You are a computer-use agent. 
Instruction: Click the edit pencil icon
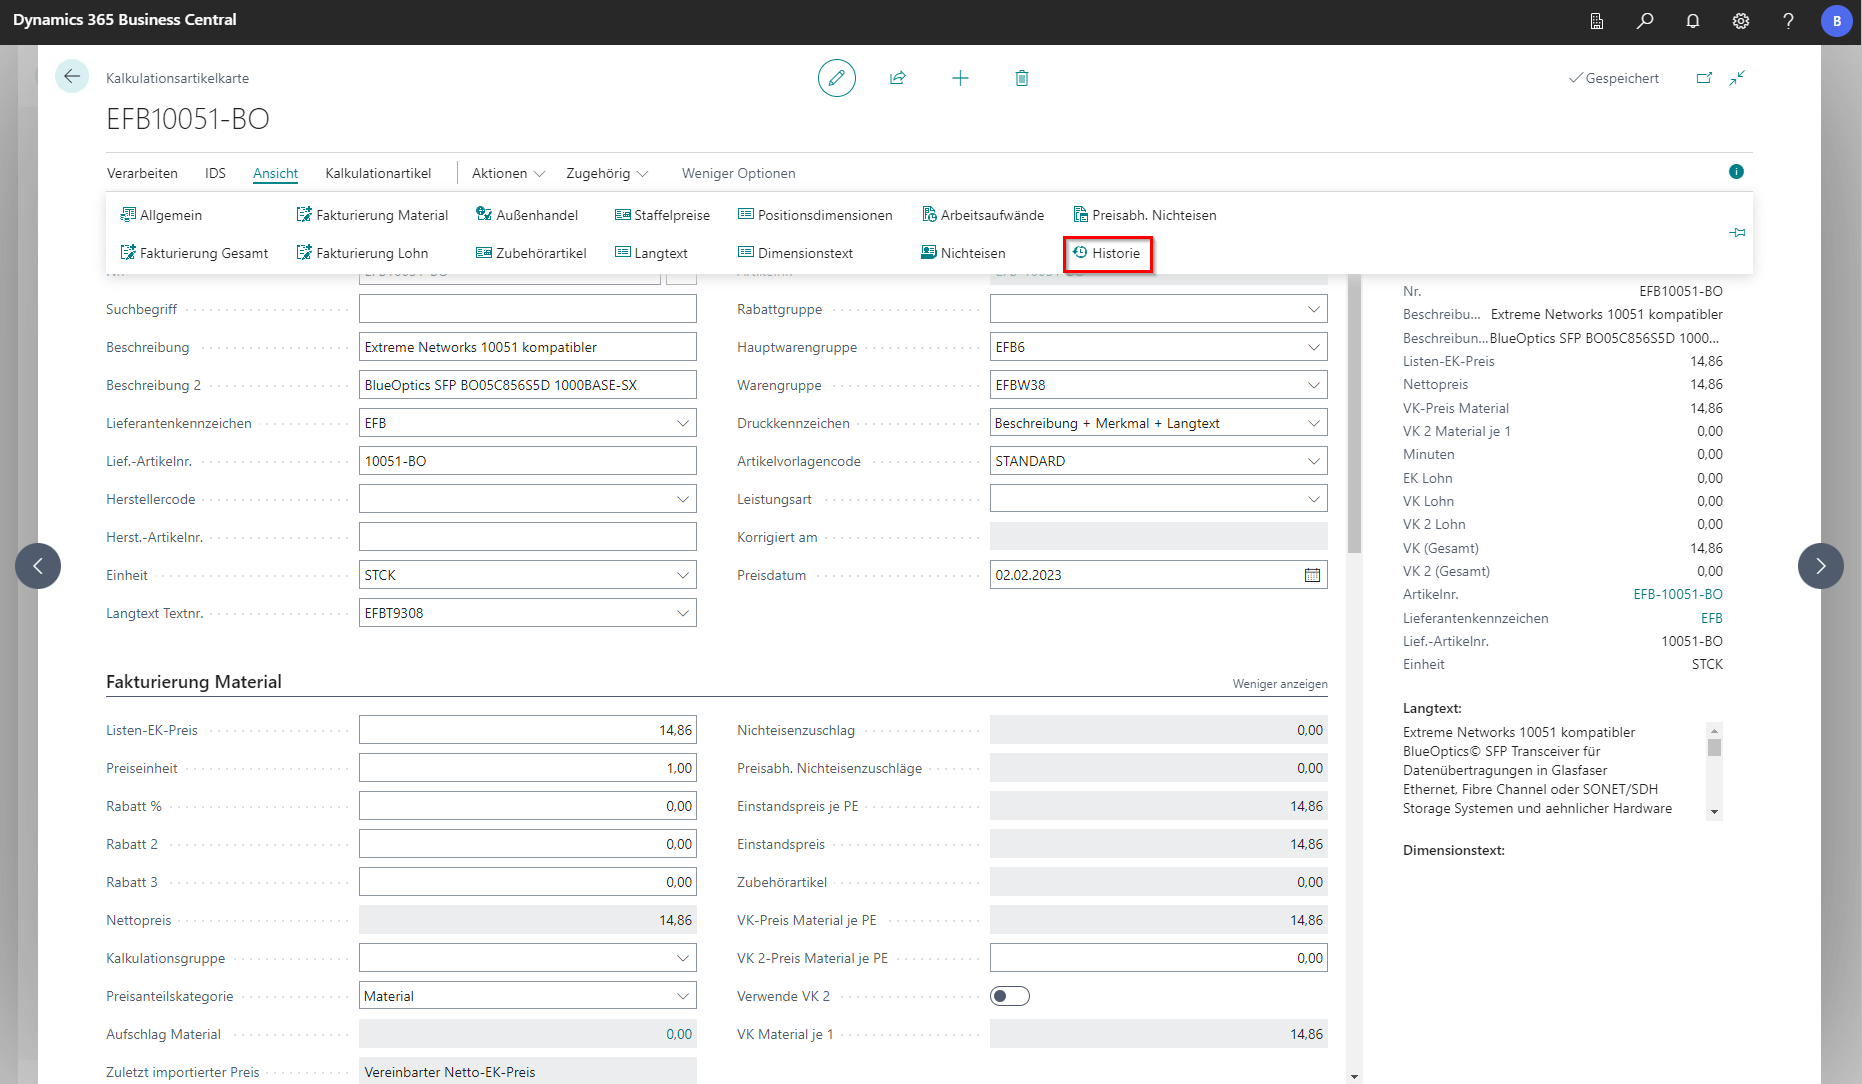click(836, 78)
